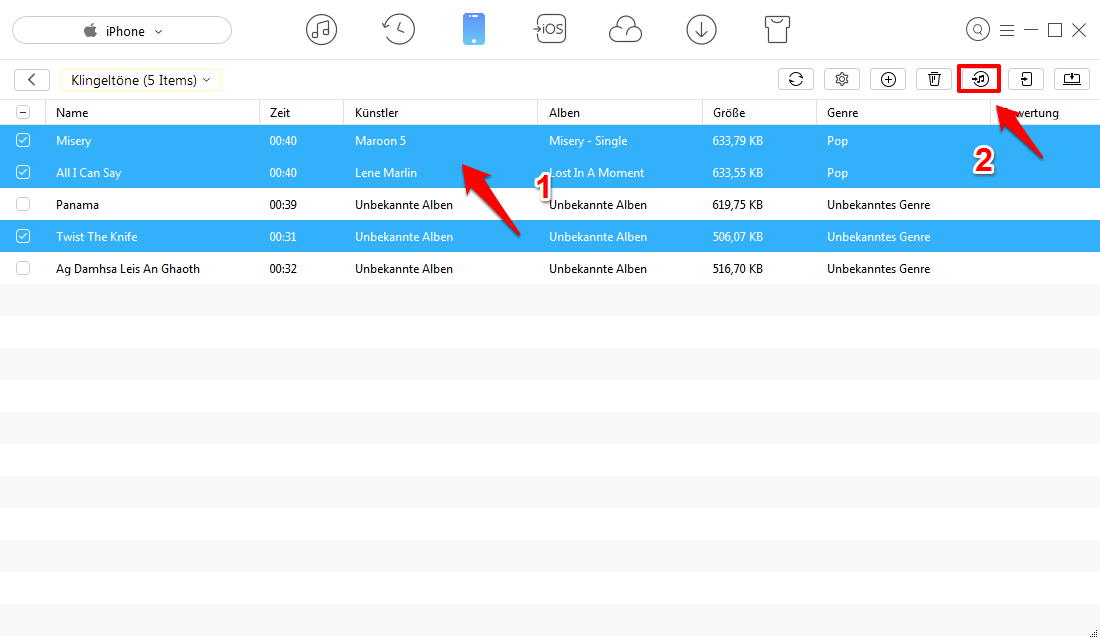Open the iPhone device selector dropdown
The height and width of the screenshot is (640, 1100).
[122, 31]
